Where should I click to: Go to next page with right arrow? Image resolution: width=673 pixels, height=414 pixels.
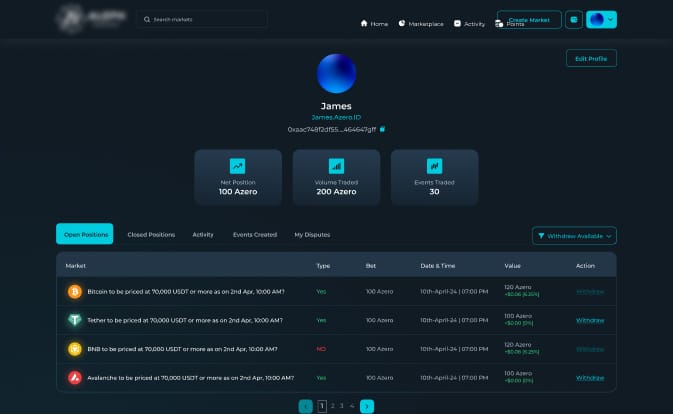(367, 406)
